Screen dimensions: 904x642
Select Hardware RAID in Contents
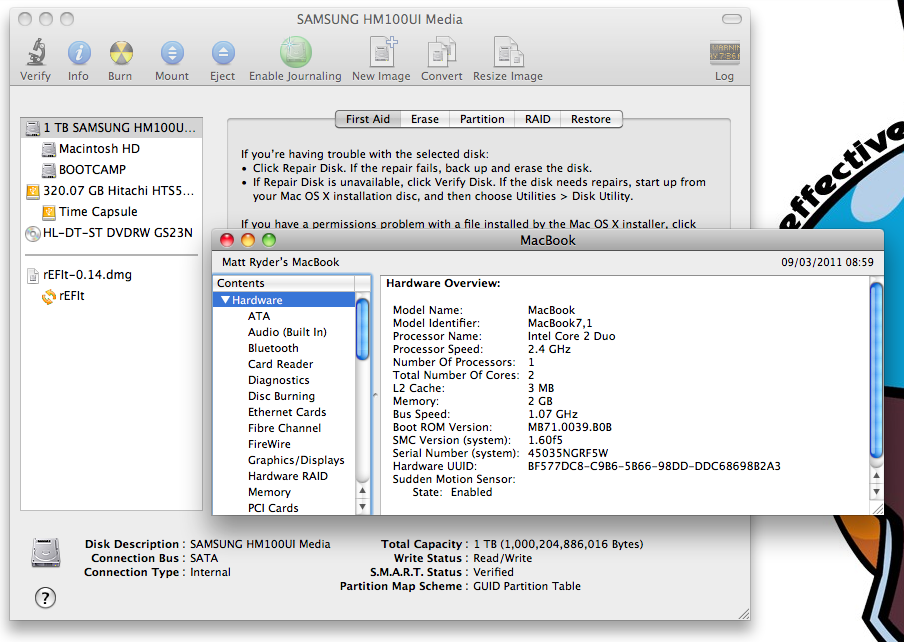click(x=284, y=477)
